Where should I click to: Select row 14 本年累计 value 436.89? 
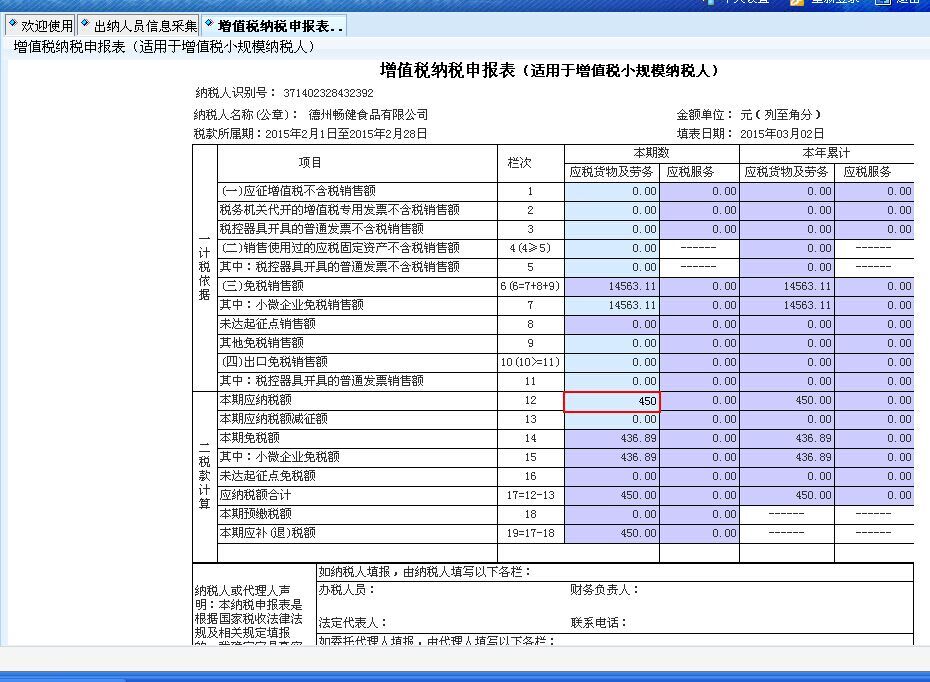786,438
